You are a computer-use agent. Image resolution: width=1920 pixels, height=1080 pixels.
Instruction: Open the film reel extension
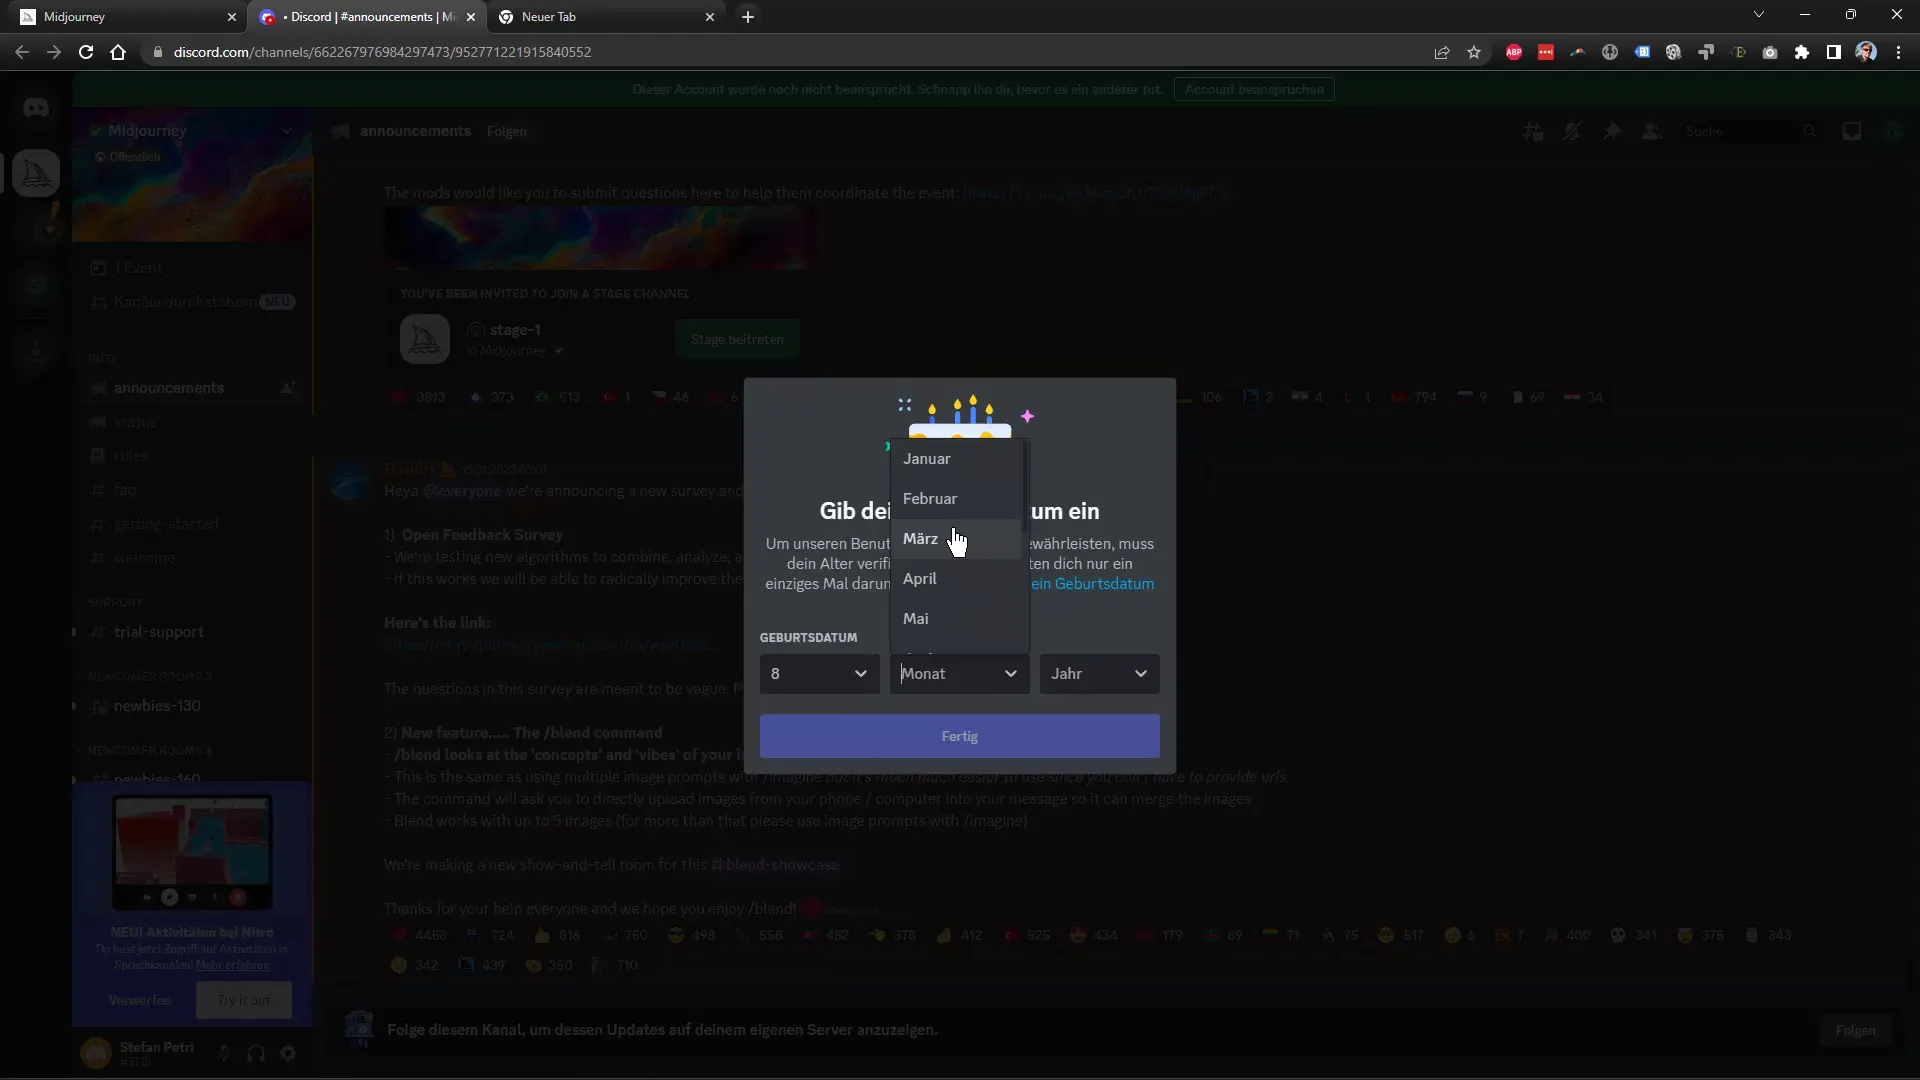pyautogui.click(x=1674, y=52)
